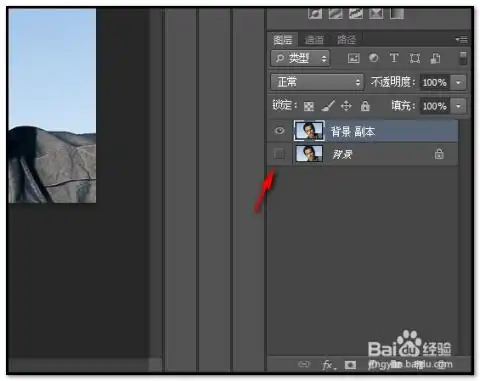The image size is (480, 381).
Task: Open the 填充 slider arrow
Action: 458,106
